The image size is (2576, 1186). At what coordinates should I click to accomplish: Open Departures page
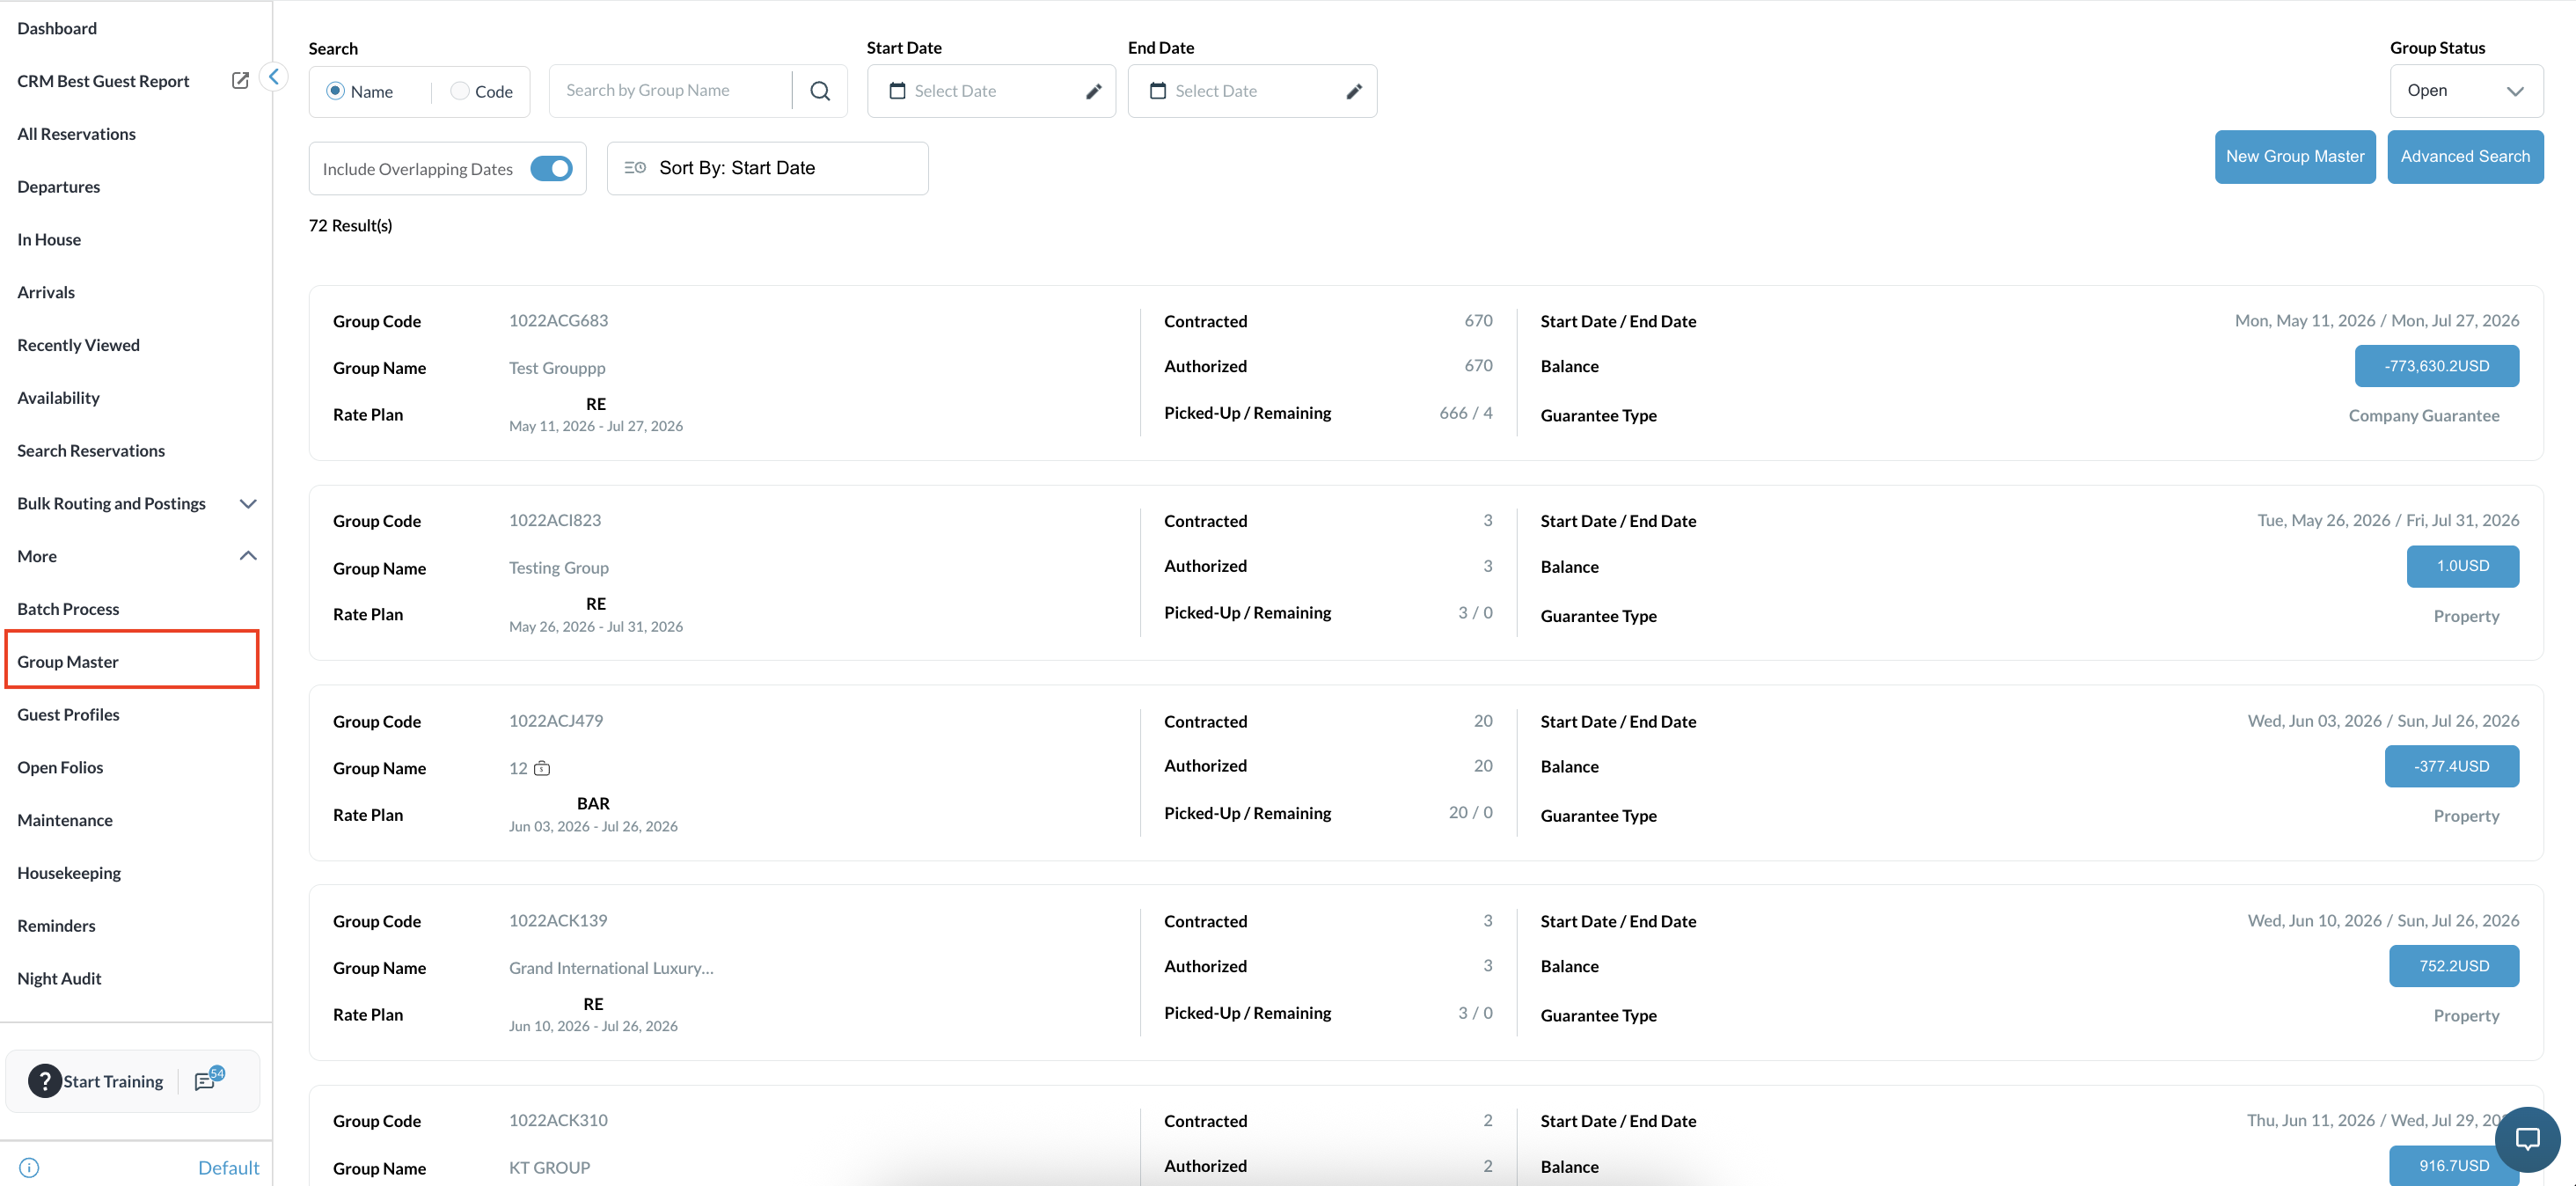[58, 187]
